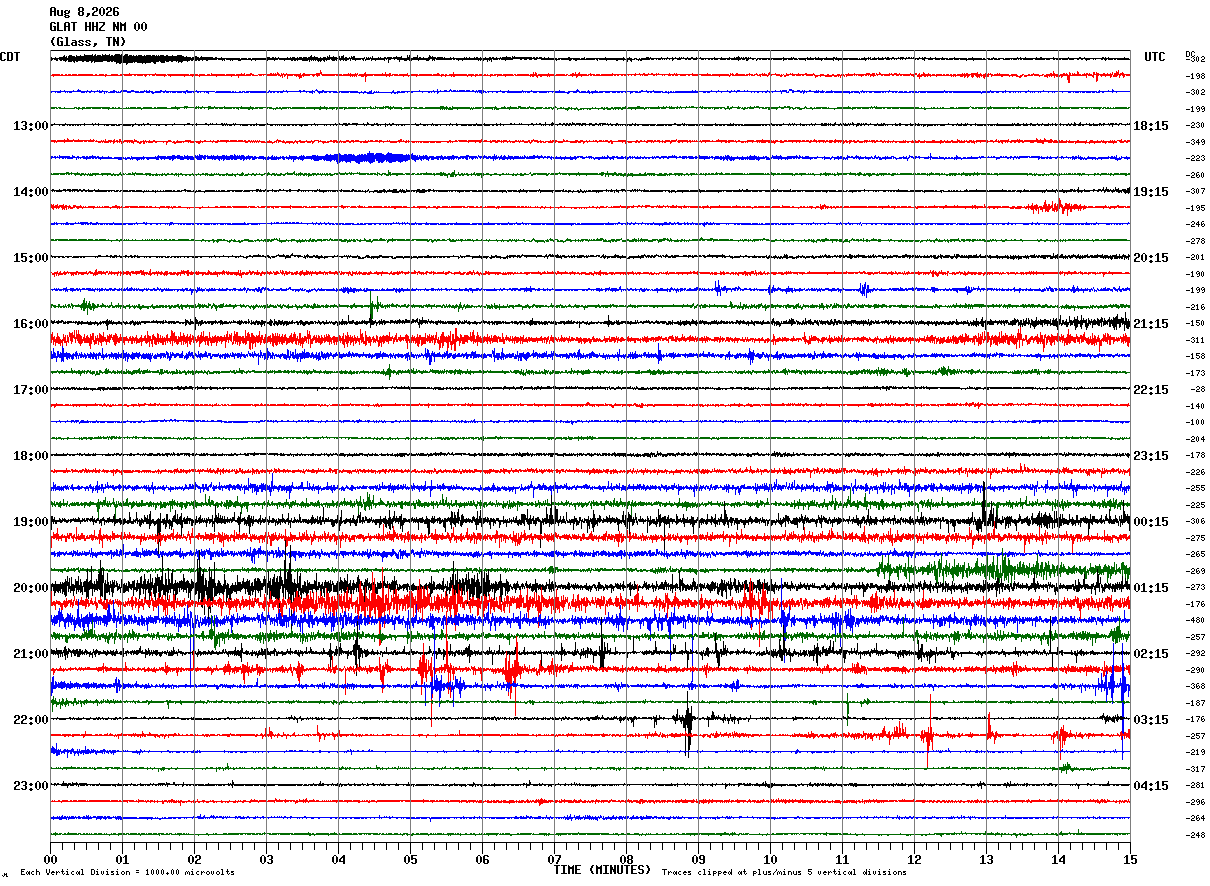Image resolution: width=1210 pixels, height=886 pixels.
Task: Click the date label Aug 8,2026
Action: [84, 12]
